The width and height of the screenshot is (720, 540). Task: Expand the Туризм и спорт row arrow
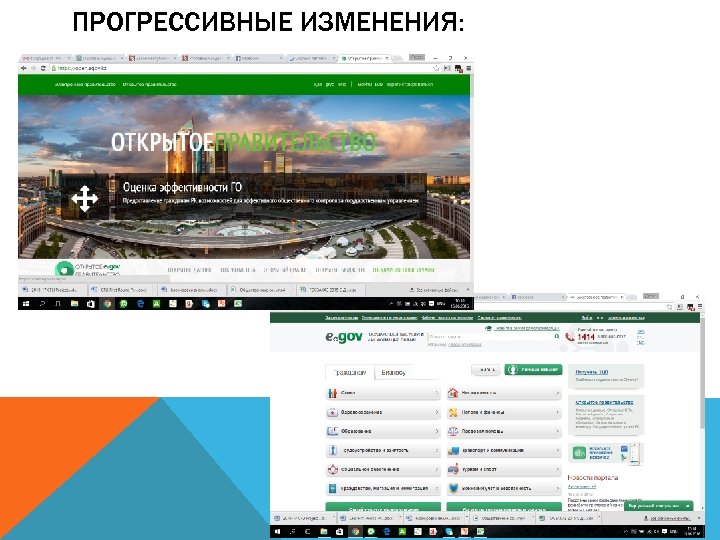point(557,469)
